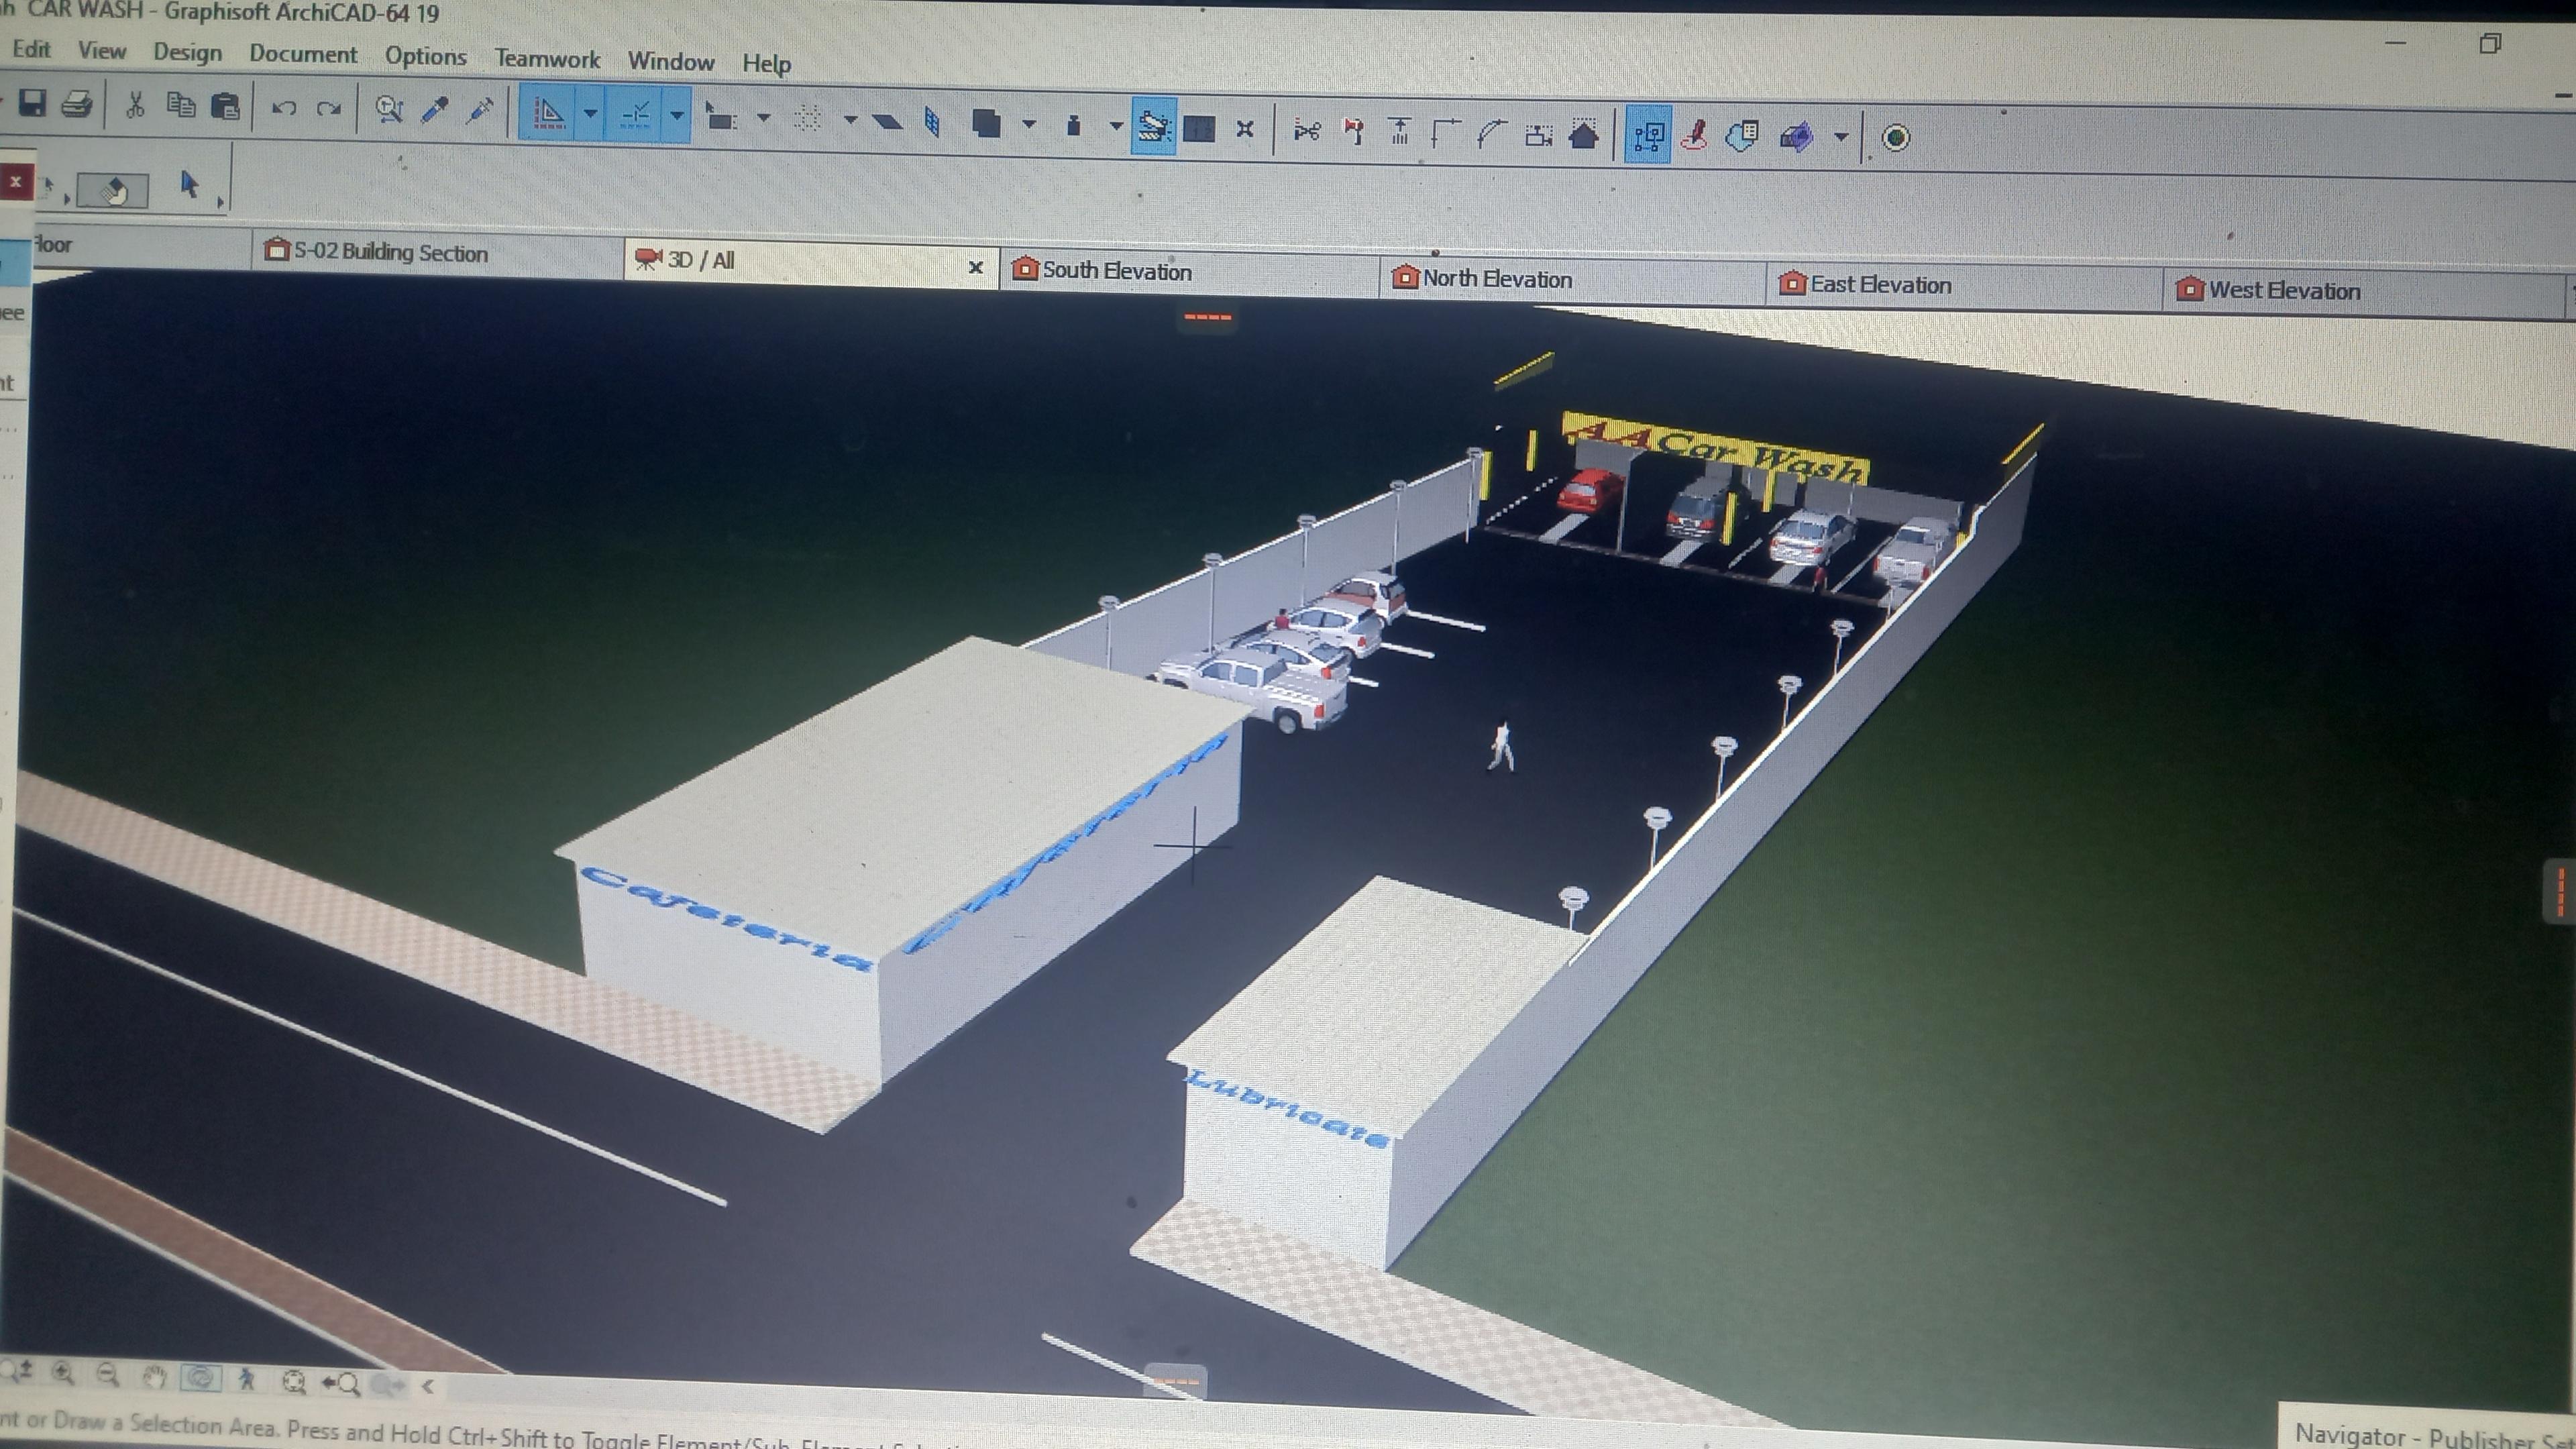This screenshot has height=1449, width=2576.
Task: Toggle Orbit mode at bottom bar
Action: [x=200, y=1378]
